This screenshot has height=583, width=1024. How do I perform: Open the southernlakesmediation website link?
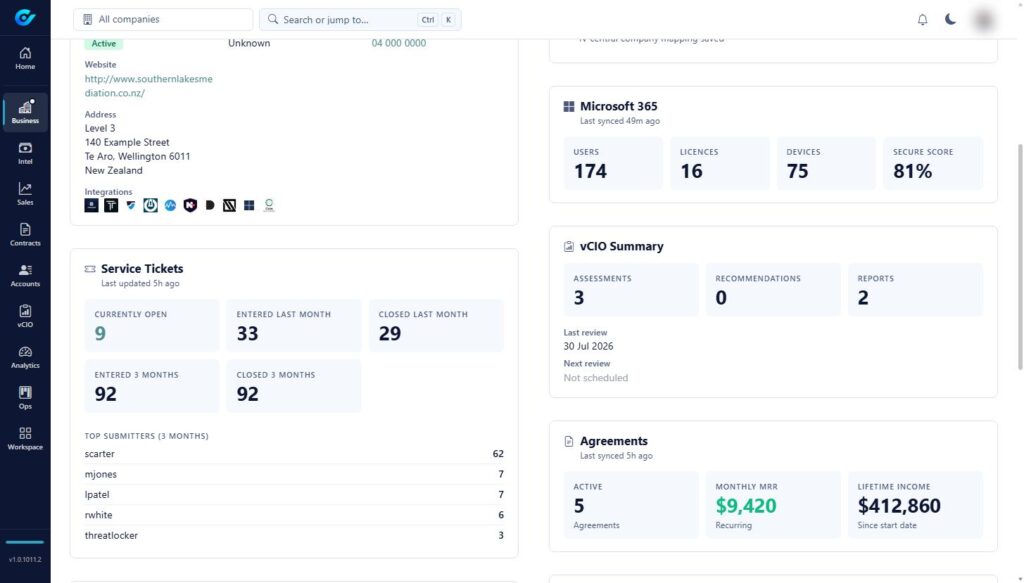point(148,86)
